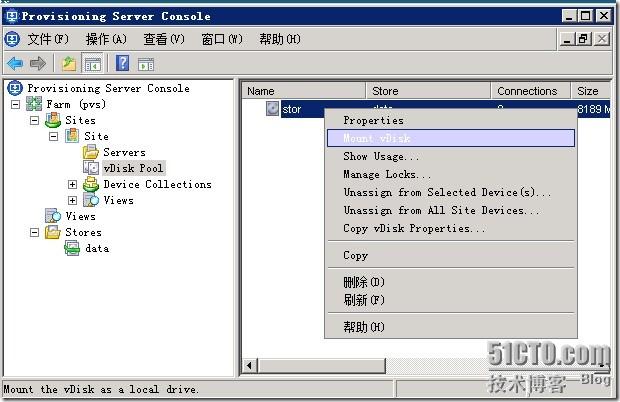Select the Farm (pvs) tree label
Screen dimensions: 620x402
[76, 104]
